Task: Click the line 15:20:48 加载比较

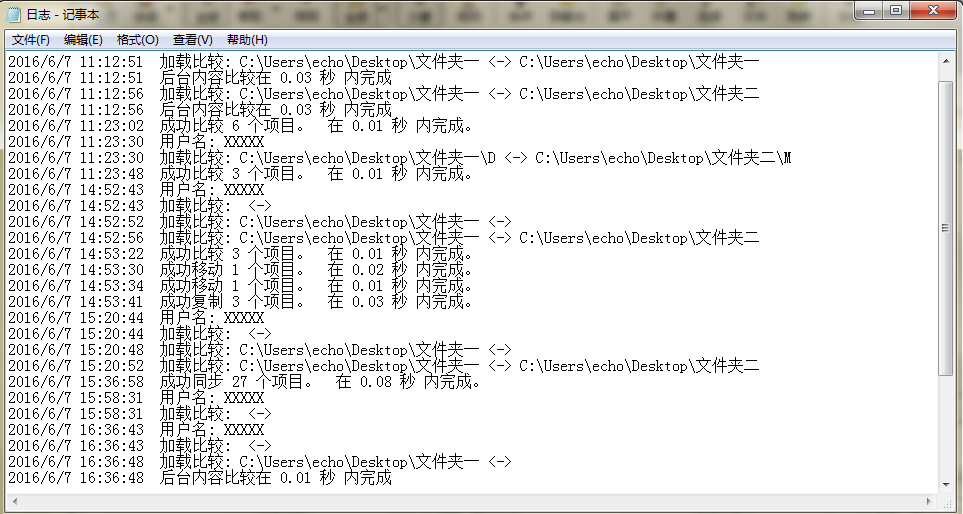Action: (x=259, y=349)
